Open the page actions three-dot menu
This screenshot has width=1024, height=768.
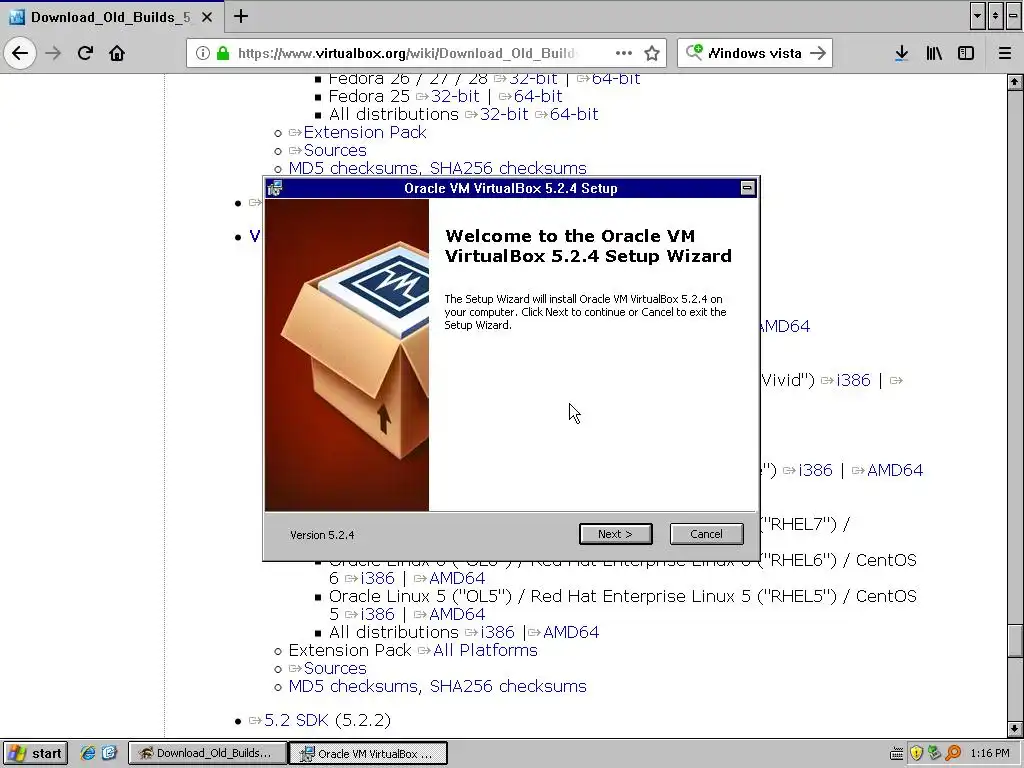pos(624,53)
